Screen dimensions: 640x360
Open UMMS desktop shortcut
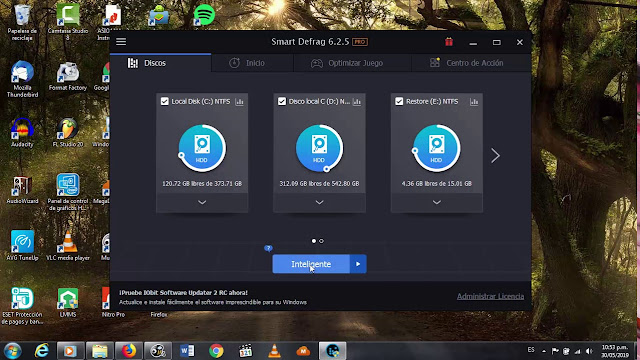coord(68,302)
